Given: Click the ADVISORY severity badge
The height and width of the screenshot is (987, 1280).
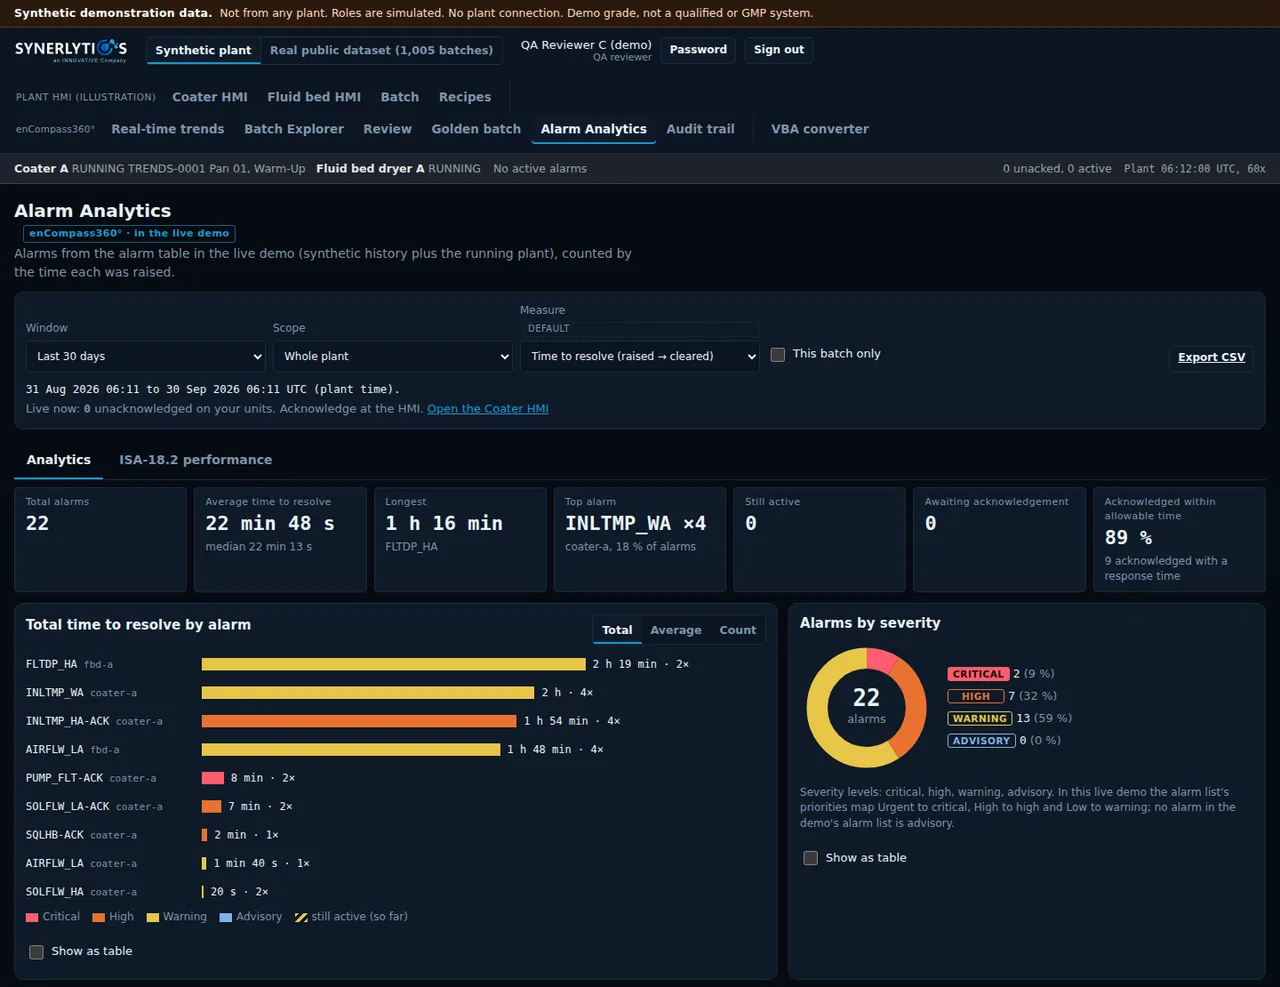Looking at the screenshot, I should click(x=982, y=741).
